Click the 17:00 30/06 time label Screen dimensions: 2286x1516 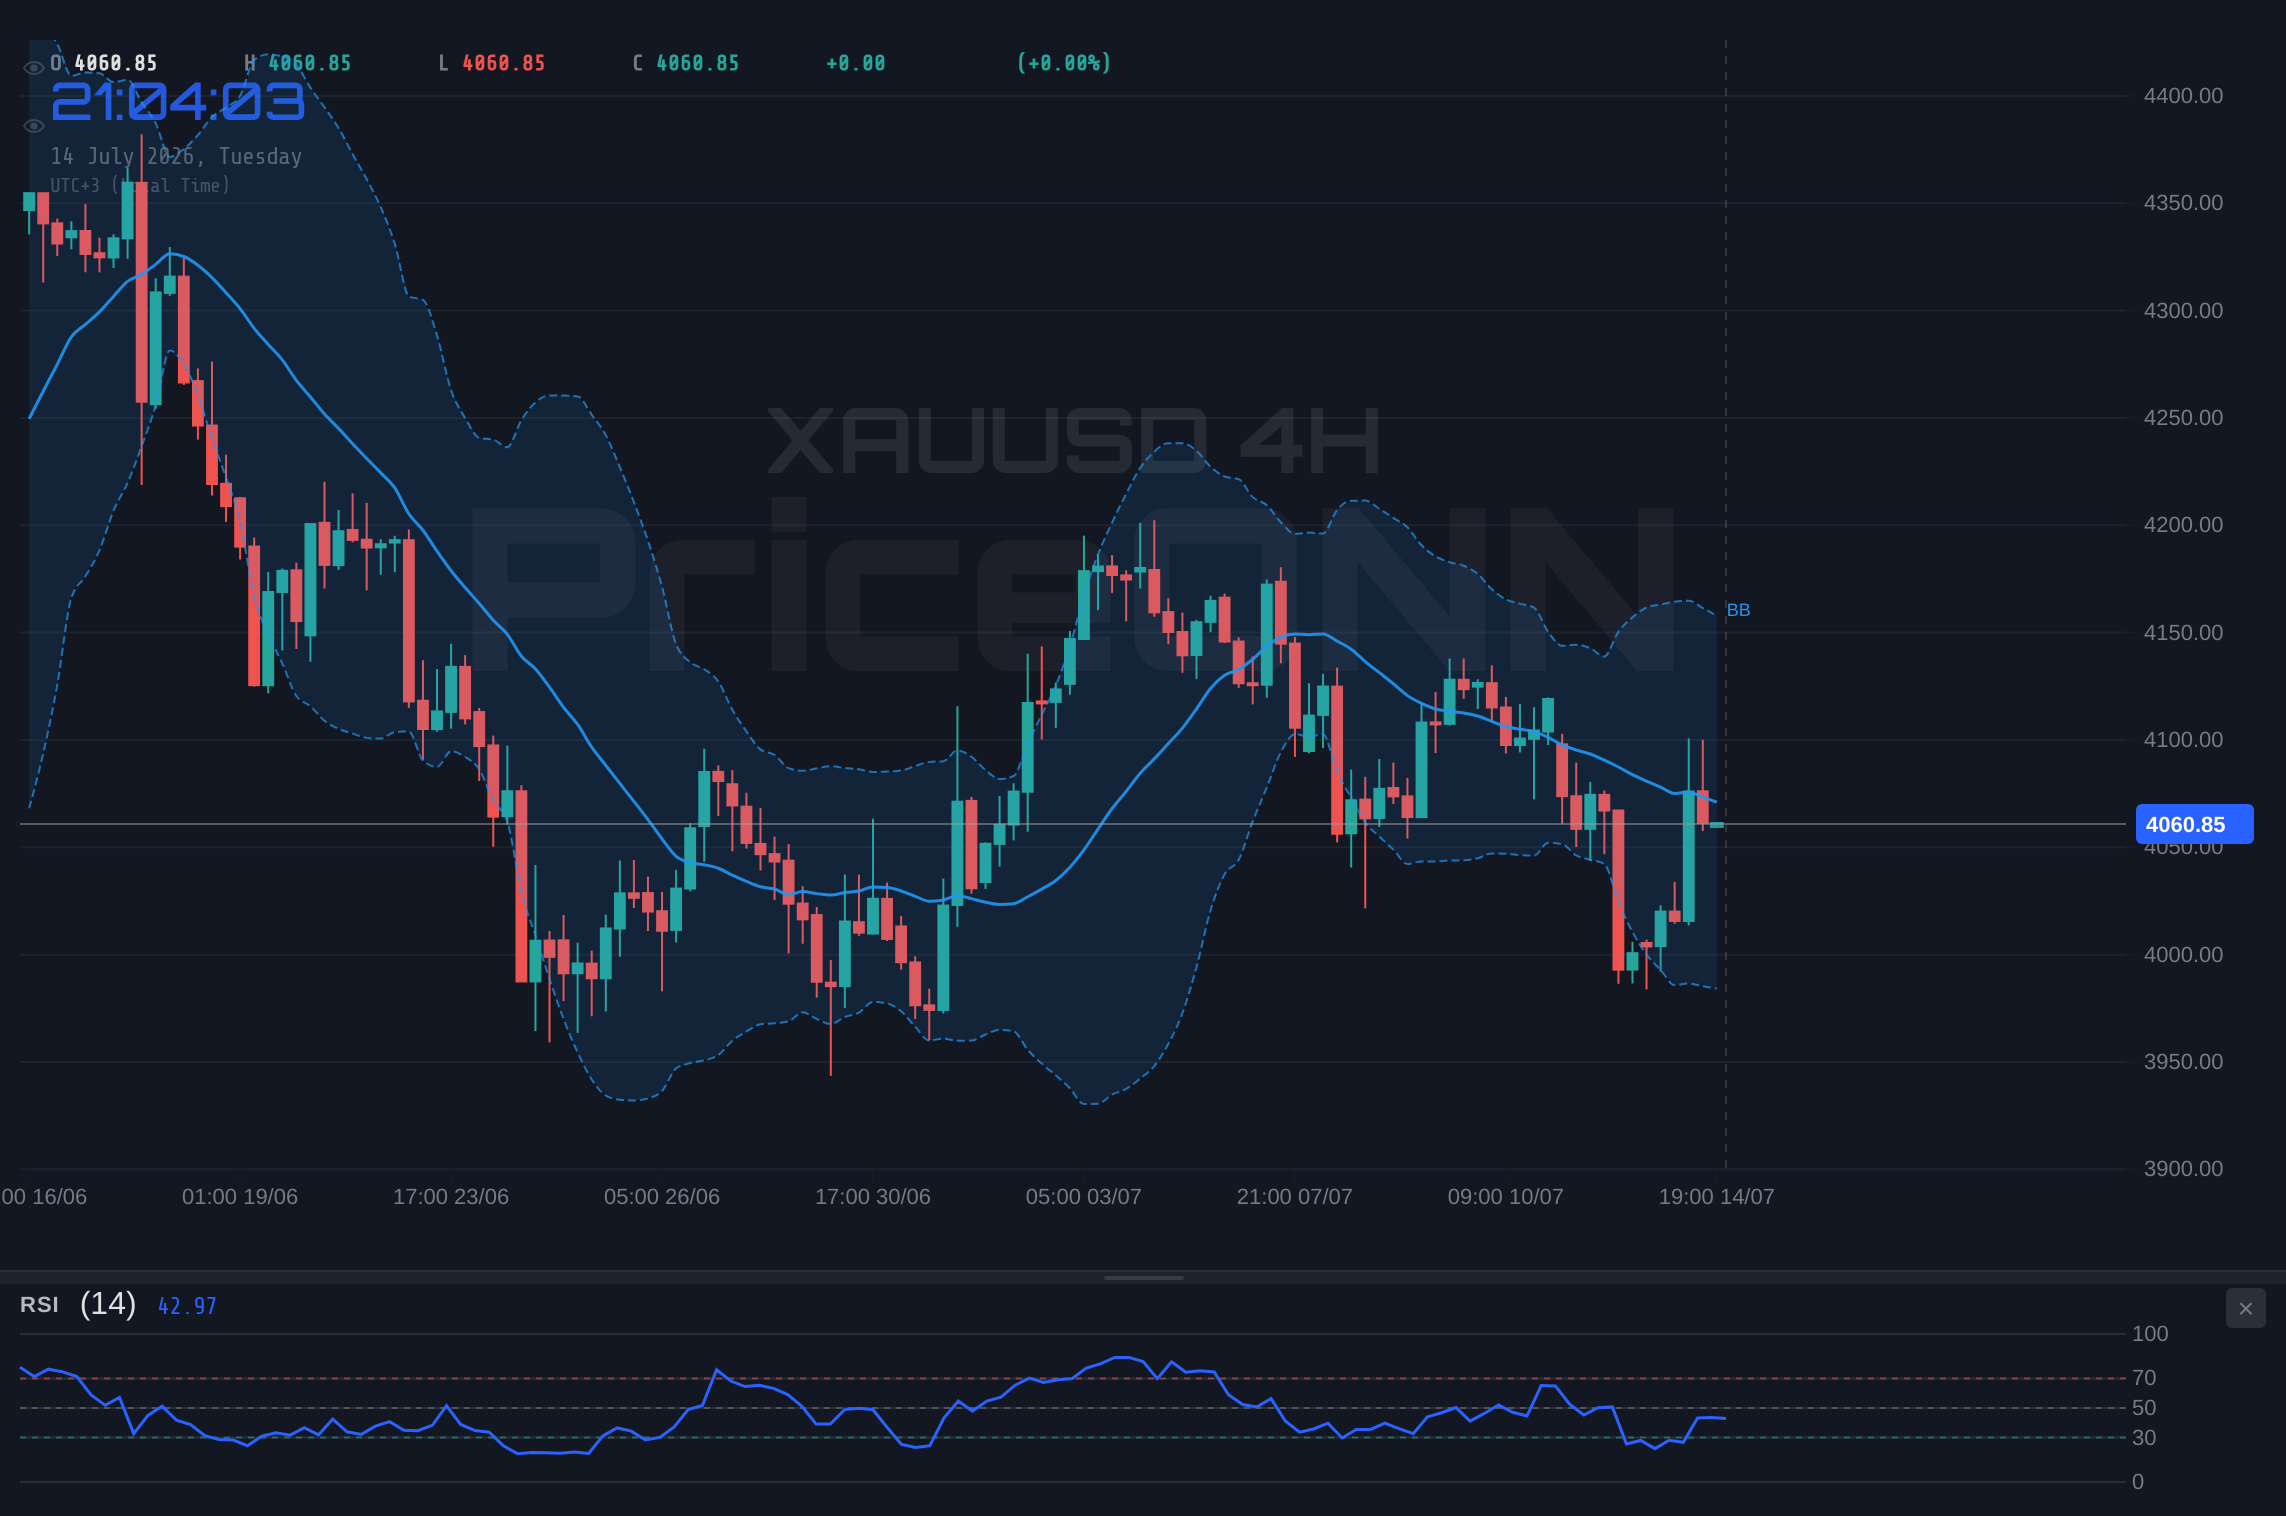873,1197
